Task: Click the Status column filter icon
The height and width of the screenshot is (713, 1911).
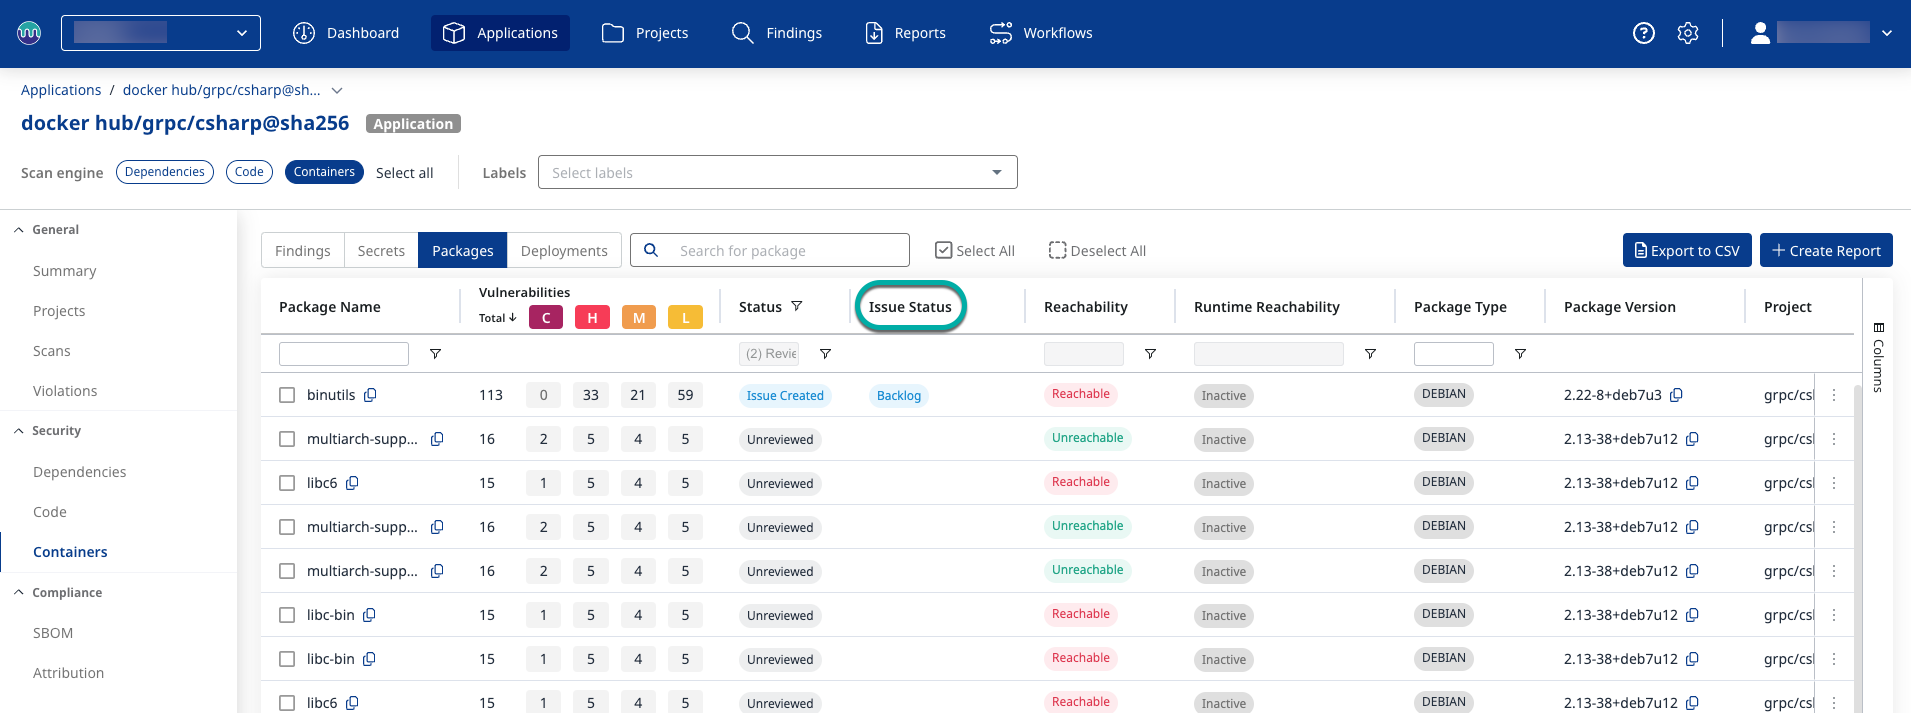Action: pyautogui.click(x=797, y=306)
